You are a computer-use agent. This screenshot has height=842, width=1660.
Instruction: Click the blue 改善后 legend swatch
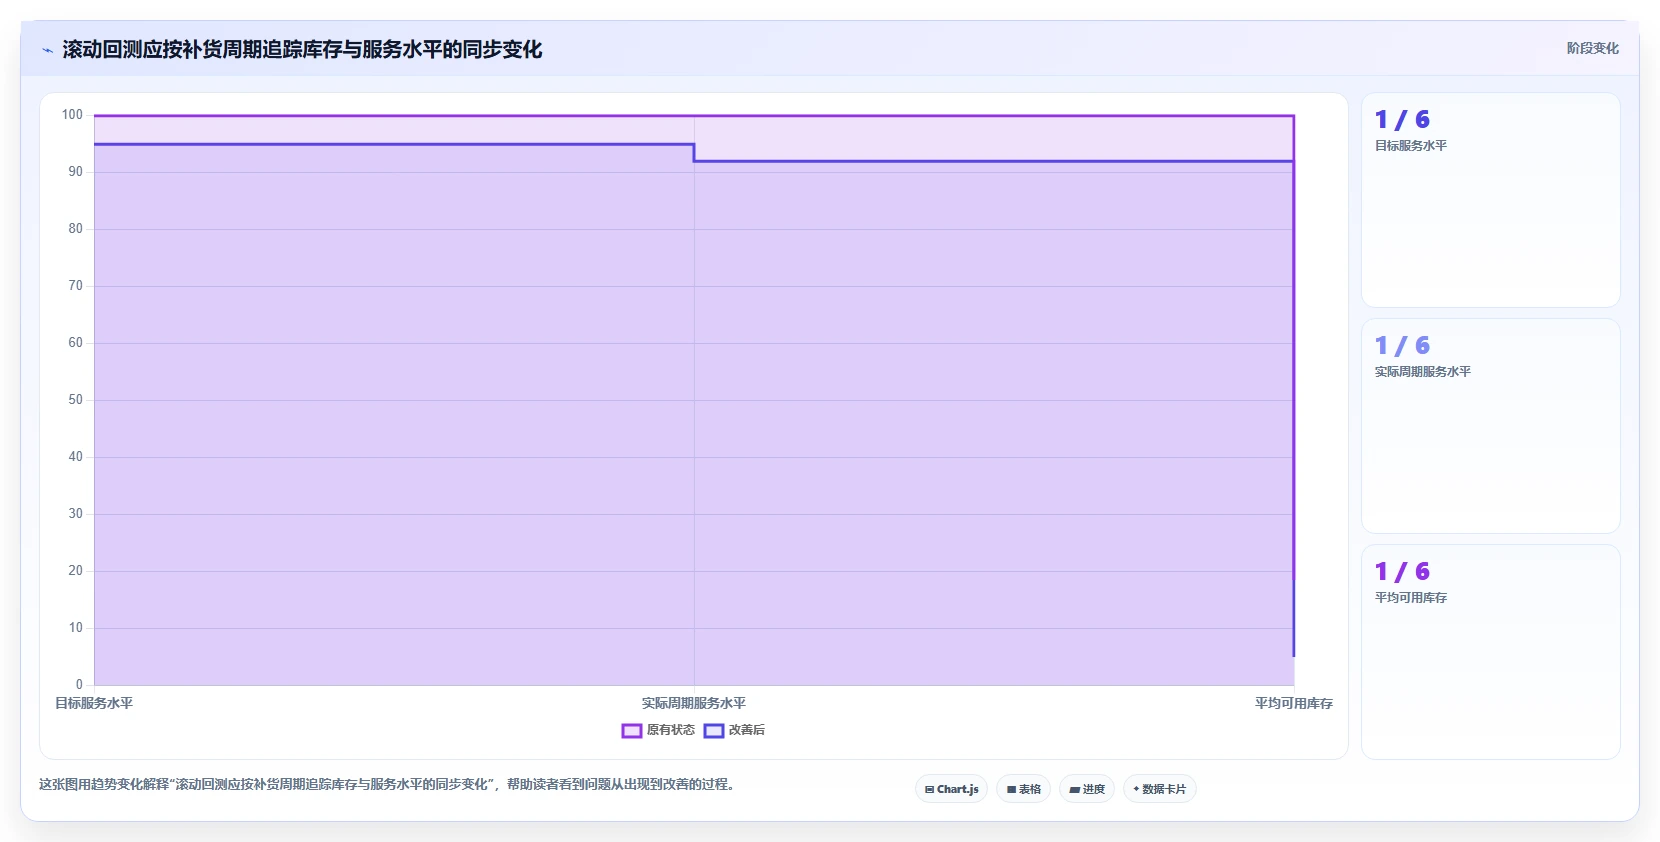coord(714,731)
